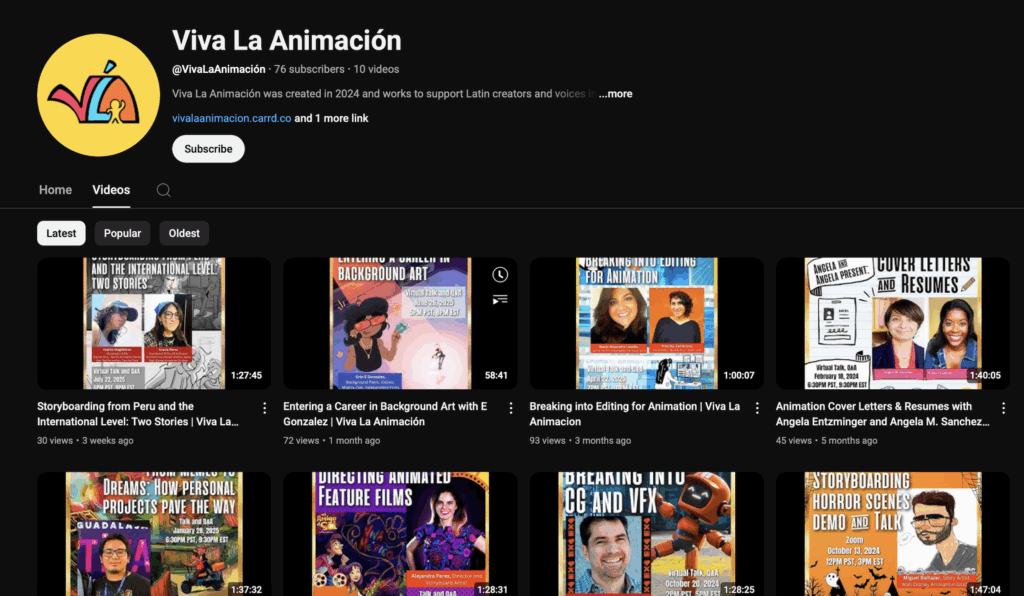1024x596 pixels.
Task: Click Watch Later clock on Background Art video
Action: [x=500, y=275]
